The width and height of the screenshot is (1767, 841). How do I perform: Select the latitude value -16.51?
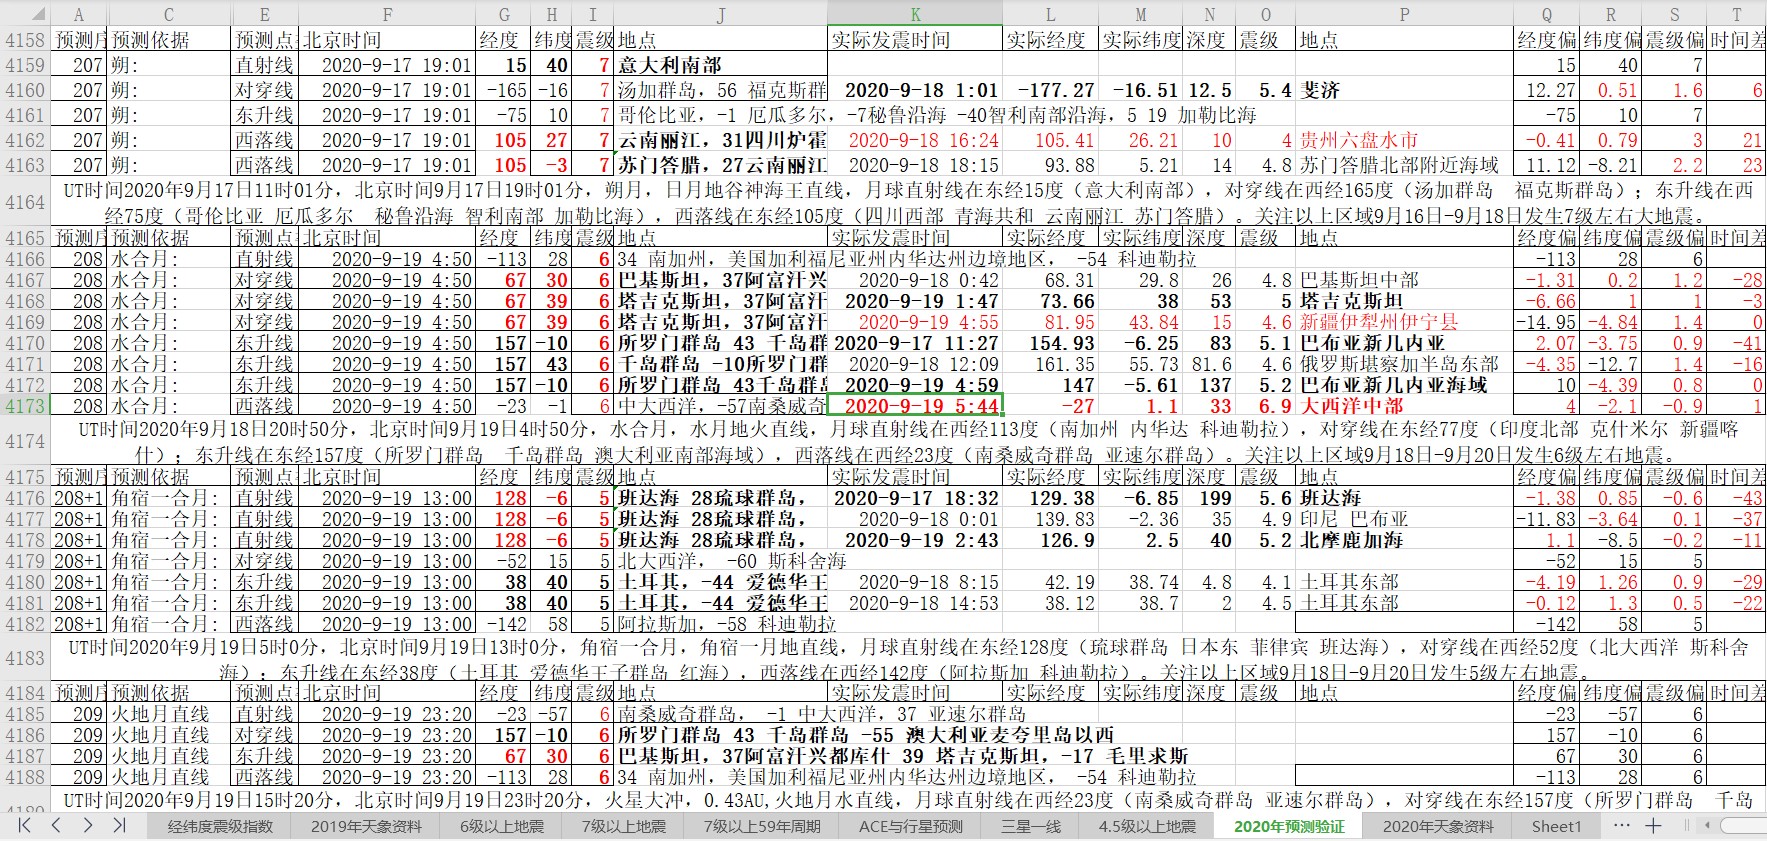[1141, 90]
